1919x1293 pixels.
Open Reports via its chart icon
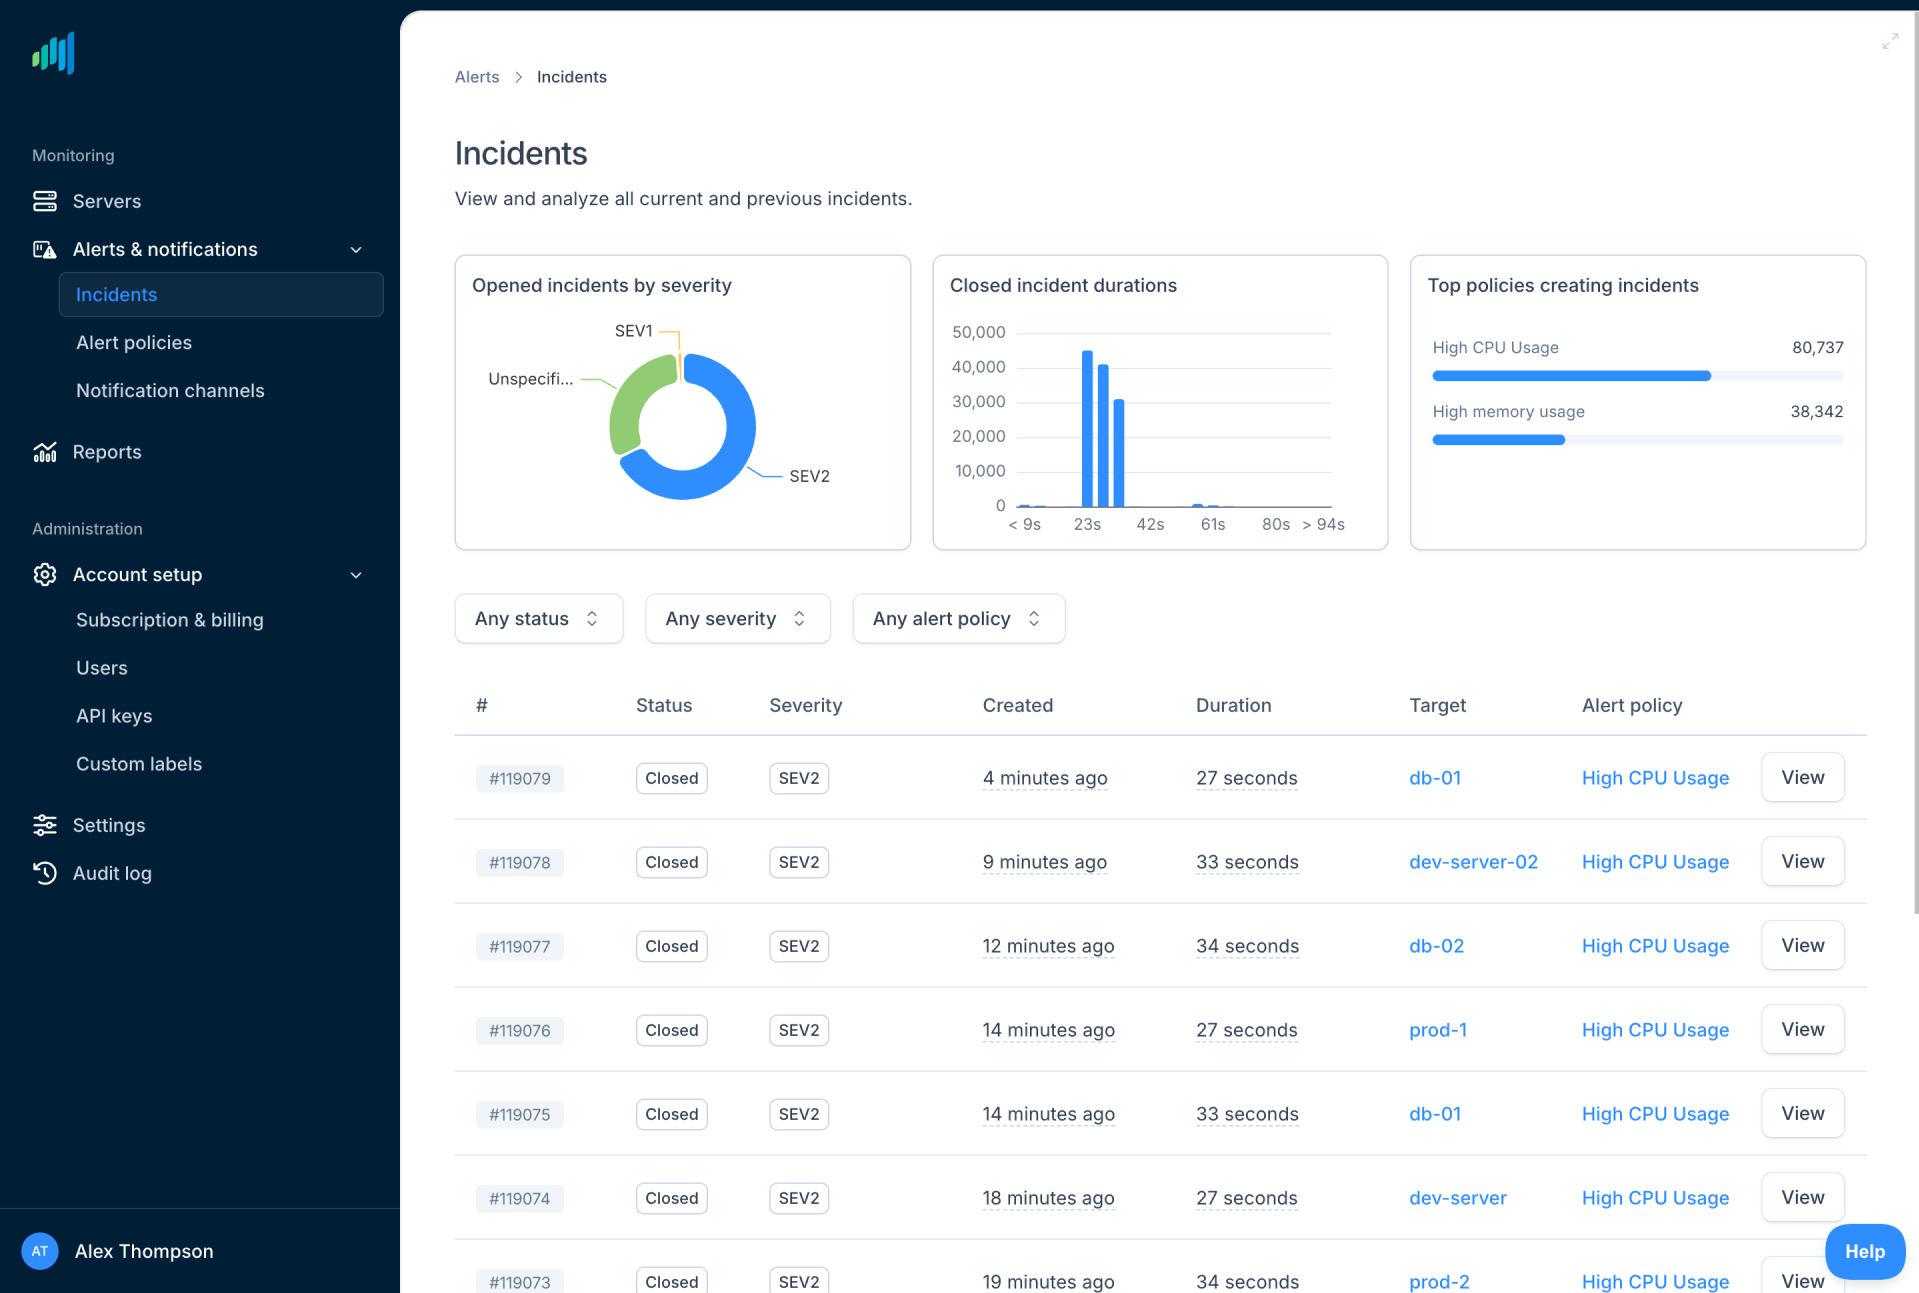tap(44, 452)
